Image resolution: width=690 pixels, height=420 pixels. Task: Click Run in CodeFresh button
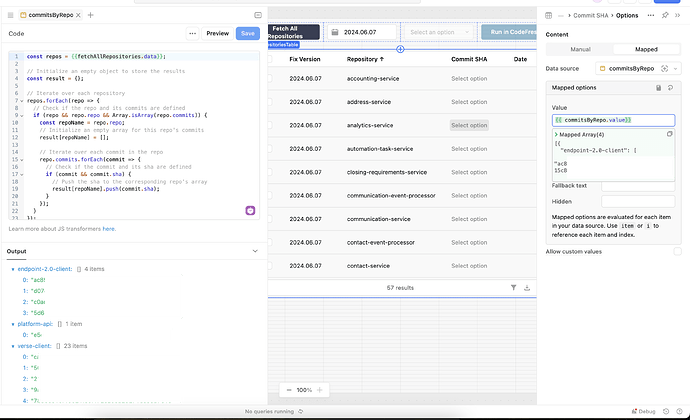click(x=509, y=32)
